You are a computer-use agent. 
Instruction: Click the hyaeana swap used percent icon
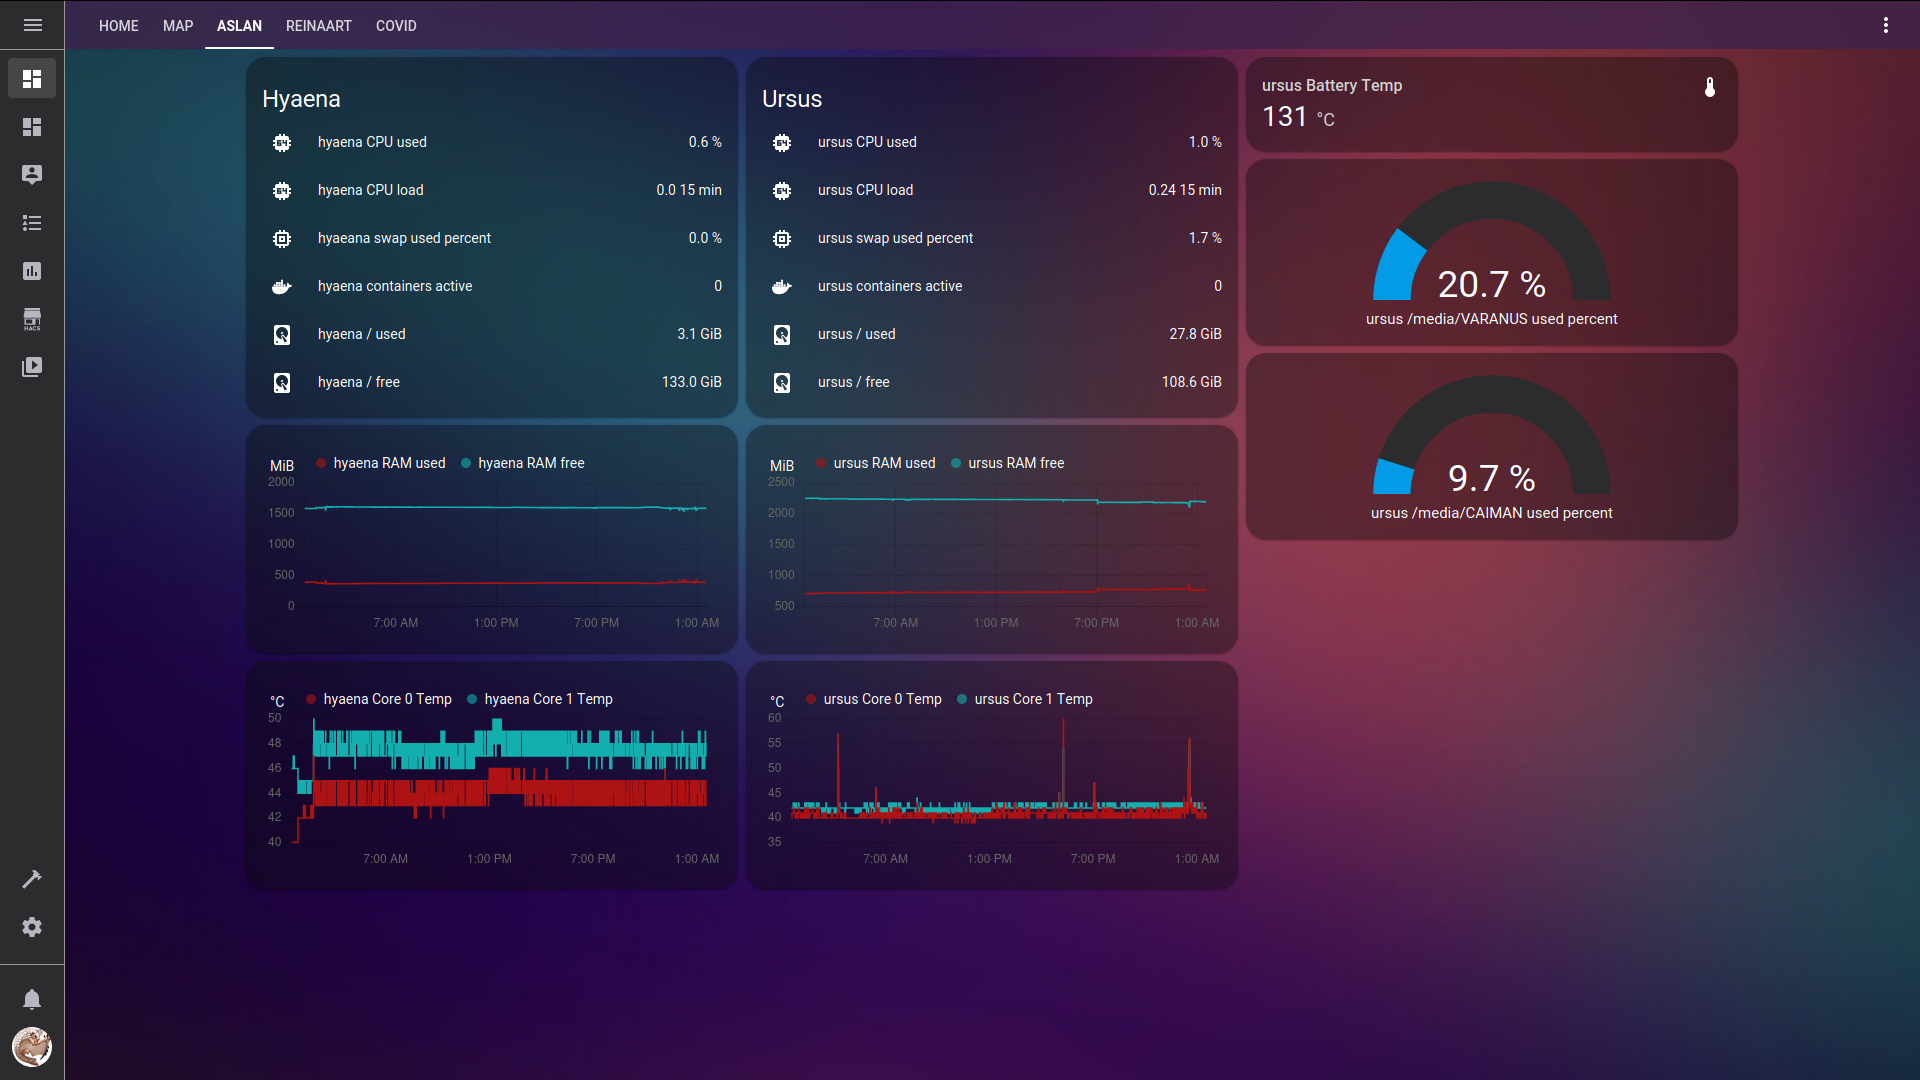(282, 239)
